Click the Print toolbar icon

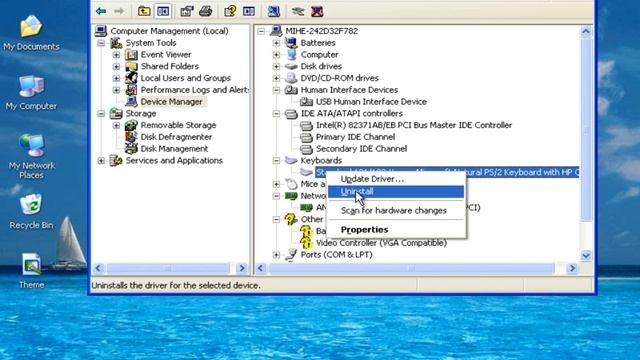(206, 11)
